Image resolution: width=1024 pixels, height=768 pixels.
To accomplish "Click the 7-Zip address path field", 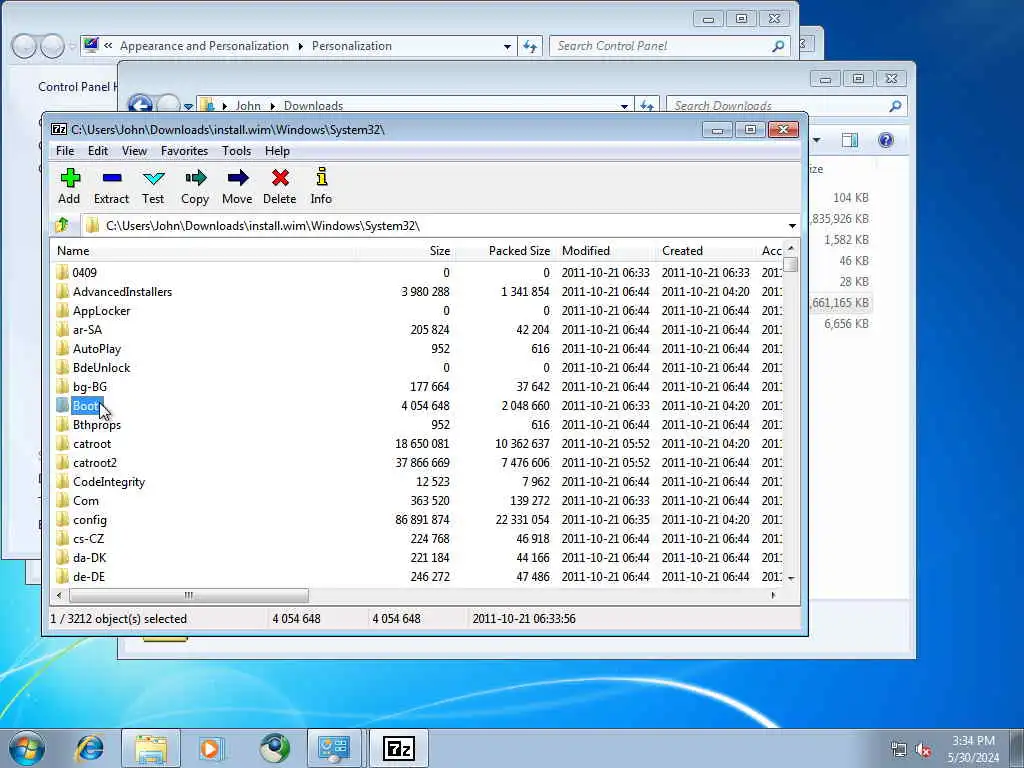I will pyautogui.click(x=434, y=226).
